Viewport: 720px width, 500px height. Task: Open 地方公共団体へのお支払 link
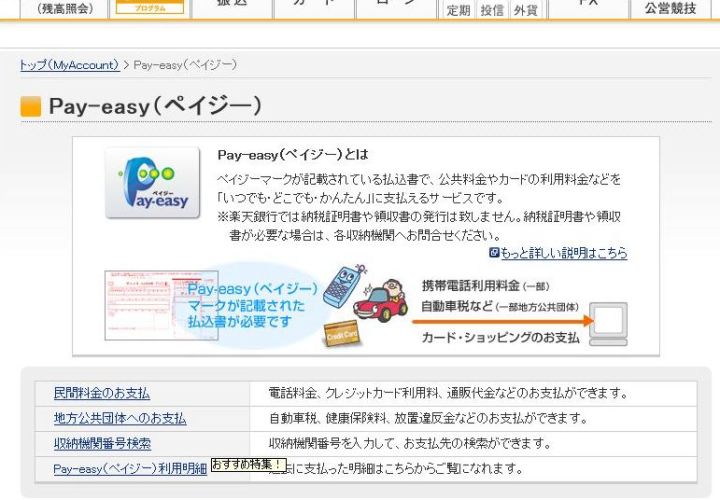[120, 419]
